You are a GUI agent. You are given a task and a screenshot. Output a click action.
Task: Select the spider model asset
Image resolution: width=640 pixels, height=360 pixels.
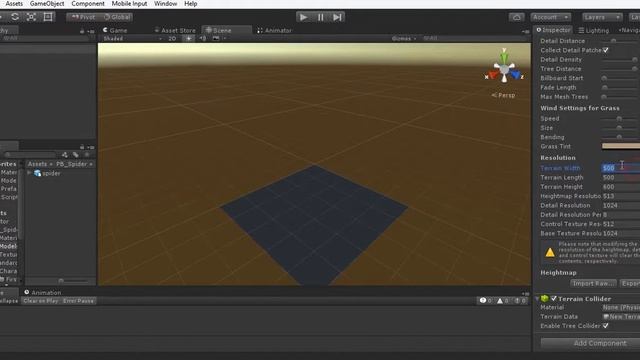click(x=47, y=173)
